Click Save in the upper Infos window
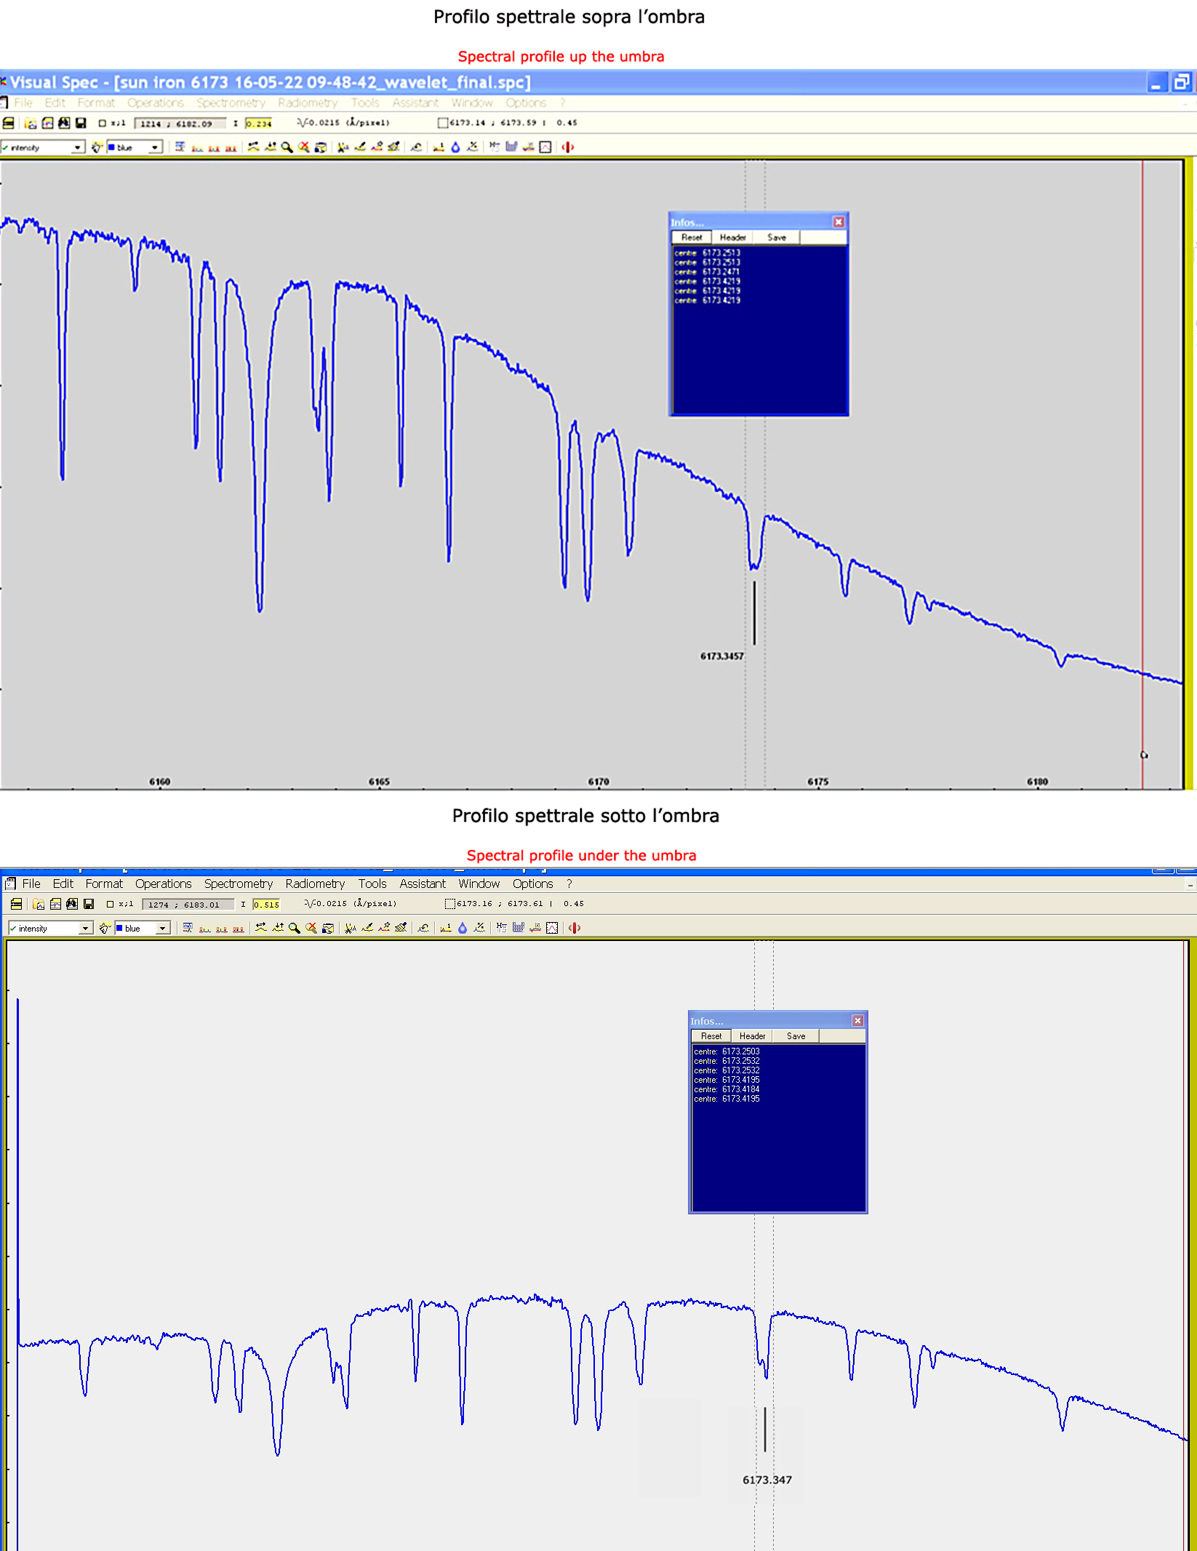 click(x=777, y=238)
